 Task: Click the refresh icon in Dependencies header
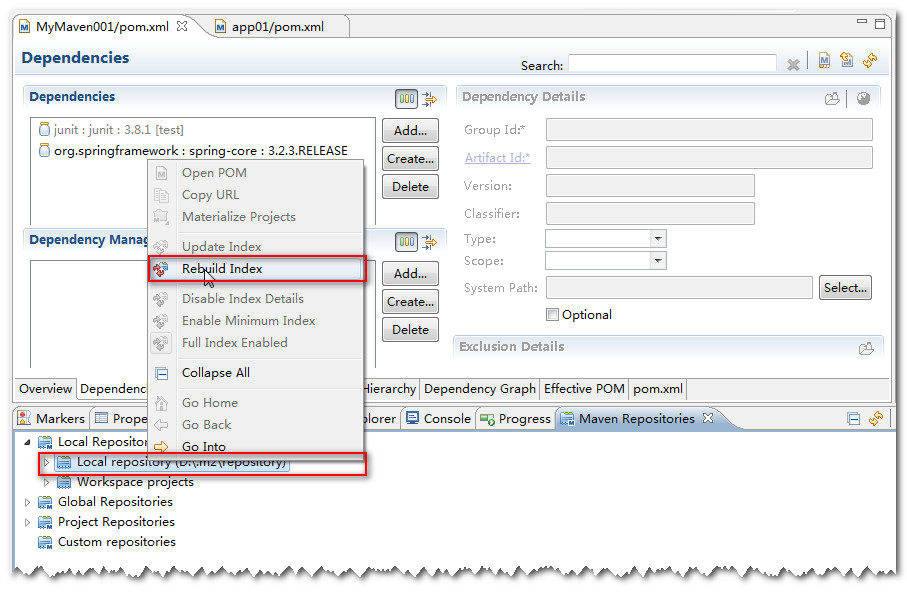click(870, 61)
